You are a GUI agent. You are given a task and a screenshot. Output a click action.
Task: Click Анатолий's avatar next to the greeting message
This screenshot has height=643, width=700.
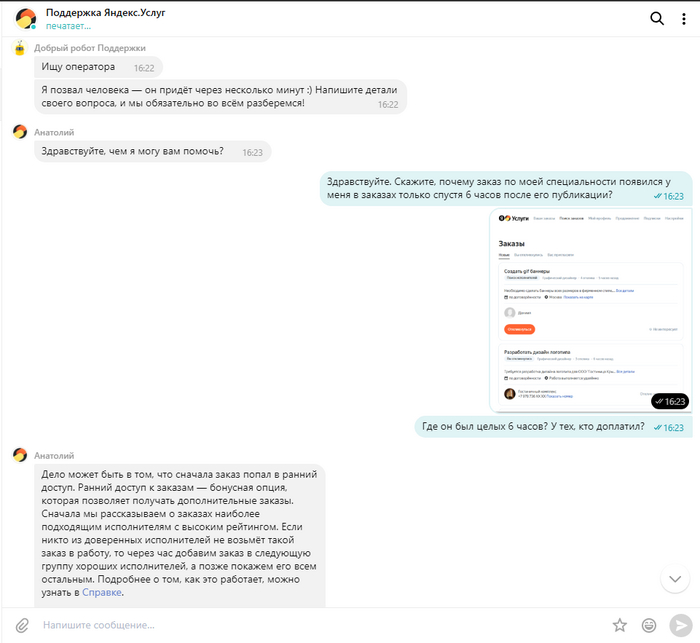coord(20,132)
